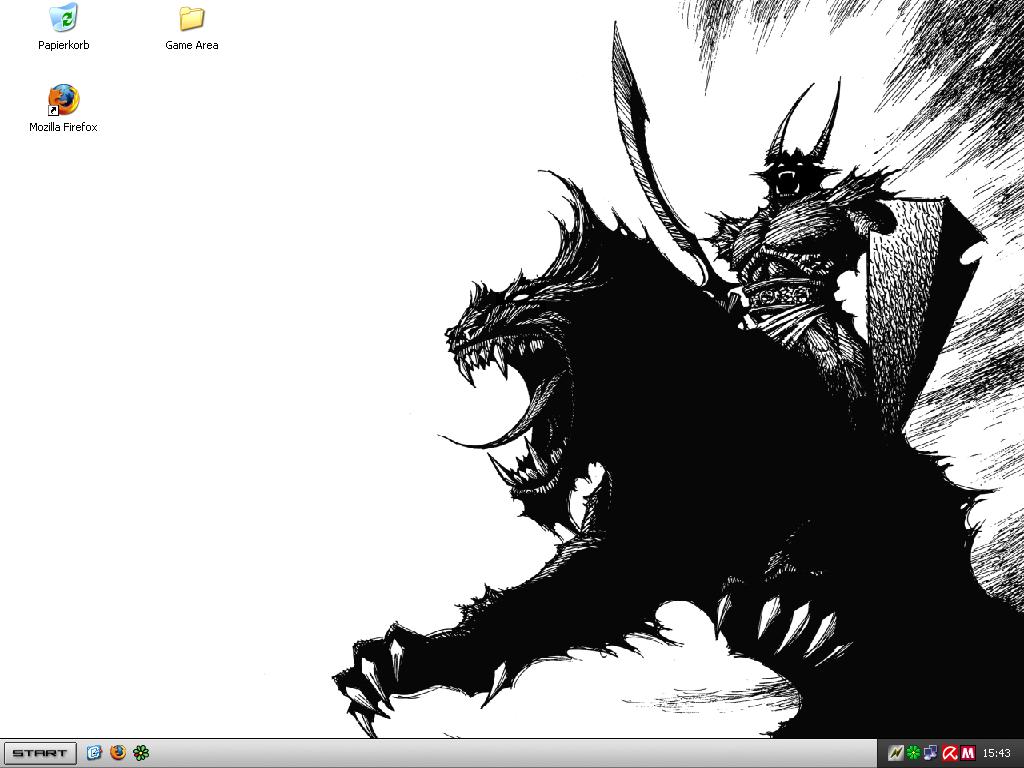Click the Papierkorb label text

coord(63,45)
